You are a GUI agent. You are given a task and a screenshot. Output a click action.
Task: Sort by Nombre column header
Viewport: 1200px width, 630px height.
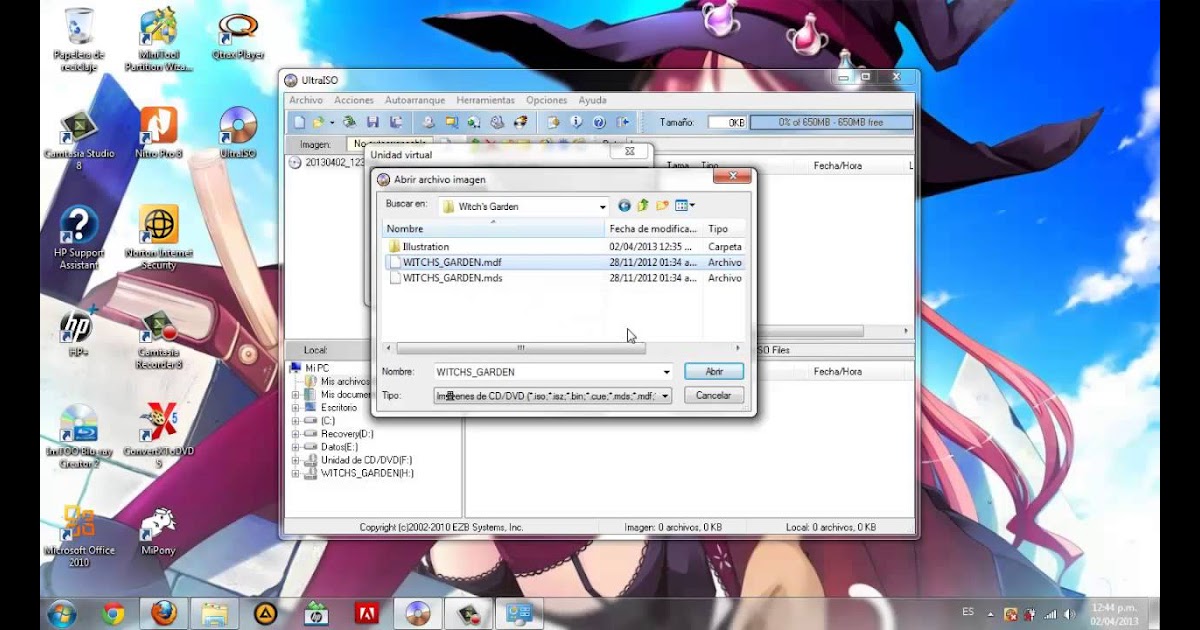point(495,229)
